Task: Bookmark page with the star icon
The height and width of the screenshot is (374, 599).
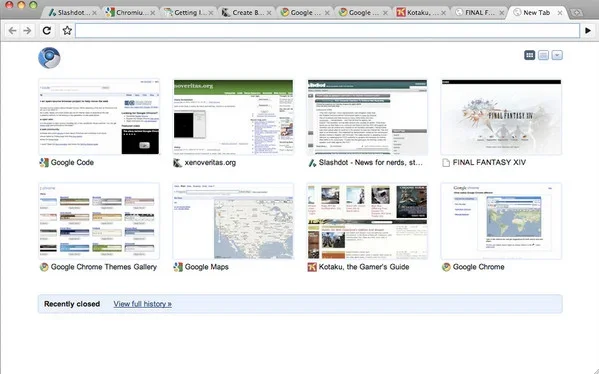Action: click(x=67, y=31)
